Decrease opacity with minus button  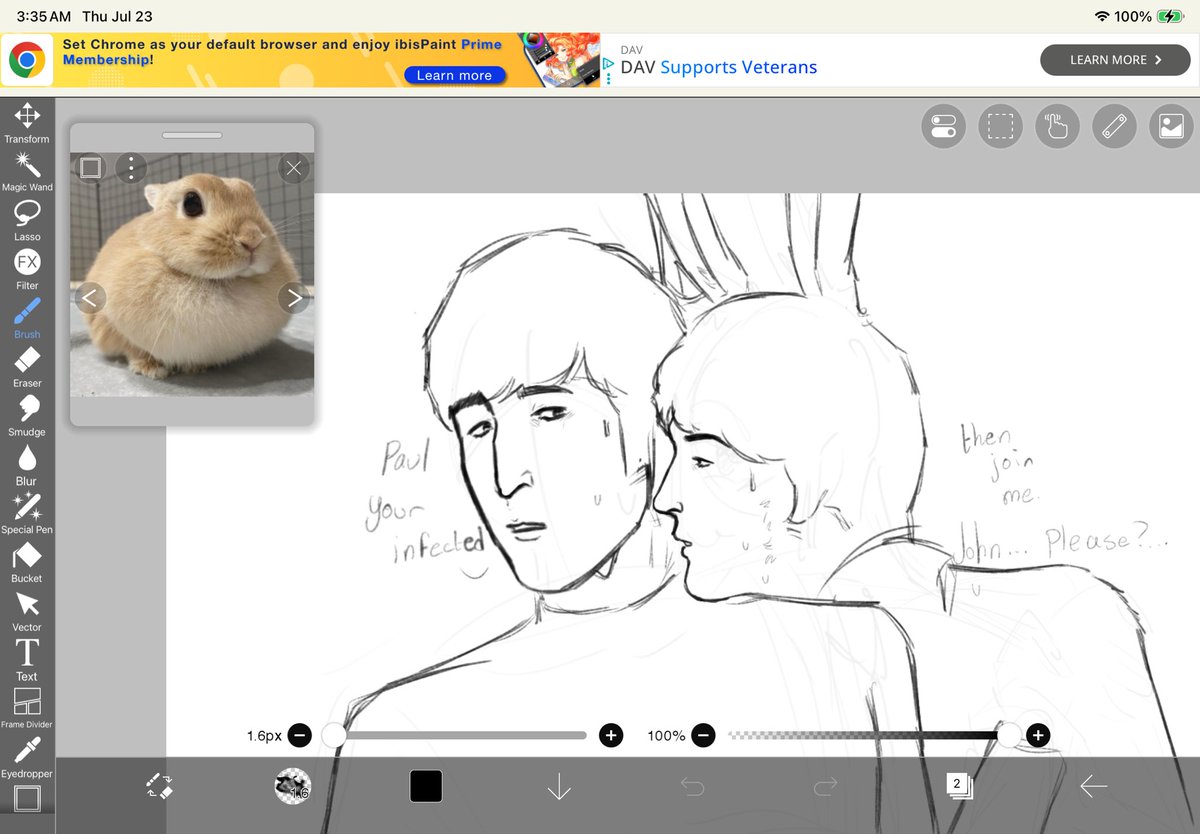coord(703,736)
